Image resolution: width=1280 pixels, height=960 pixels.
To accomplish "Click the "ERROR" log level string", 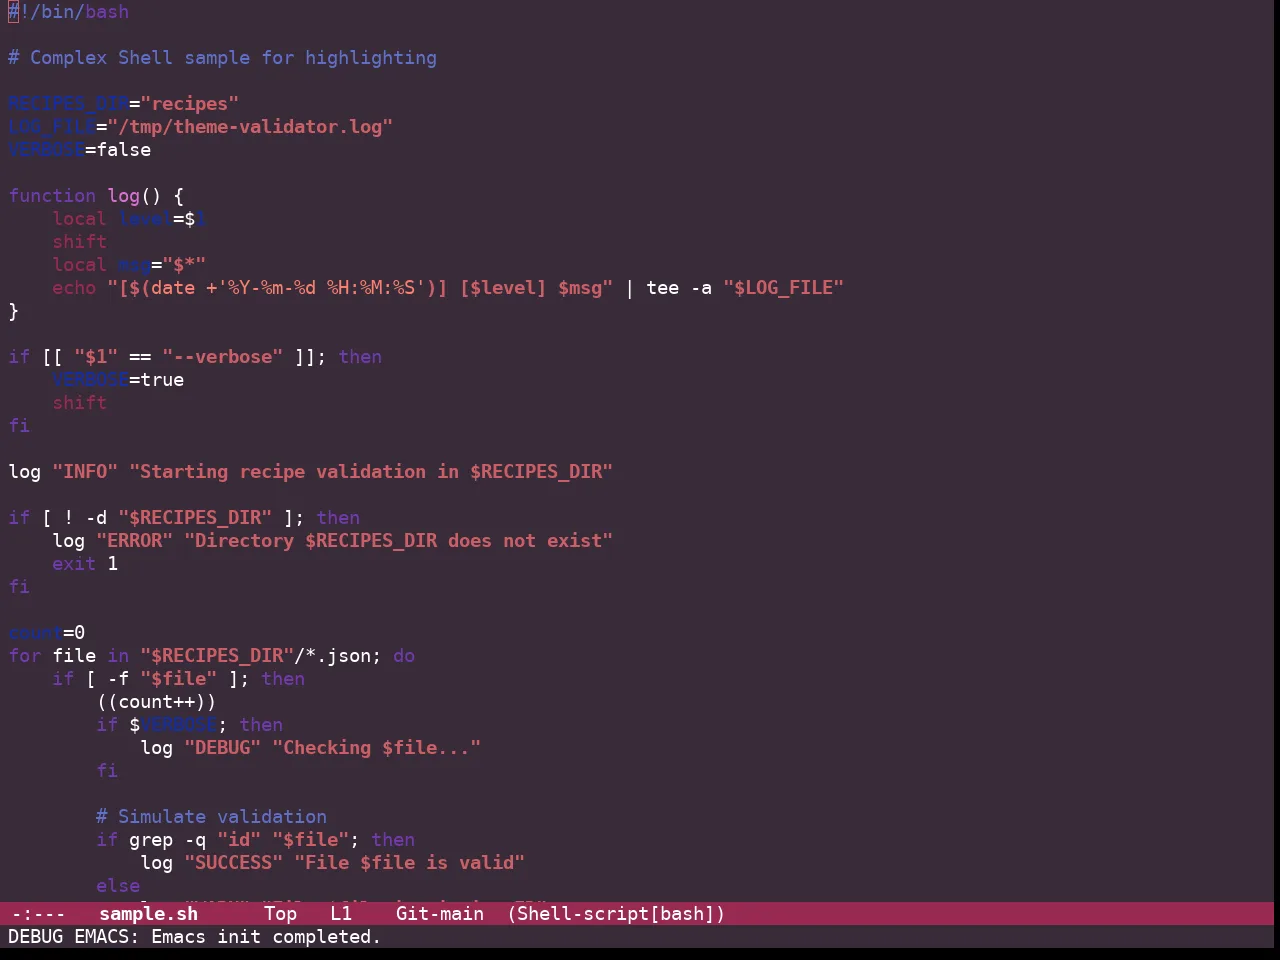I will (x=135, y=541).
